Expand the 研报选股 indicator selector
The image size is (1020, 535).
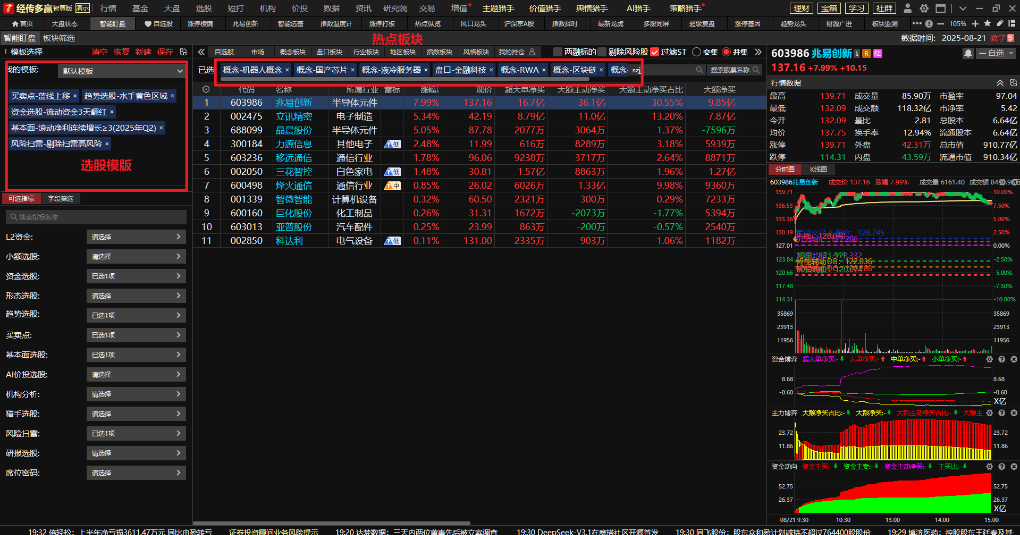pyautogui.click(x=136, y=453)
